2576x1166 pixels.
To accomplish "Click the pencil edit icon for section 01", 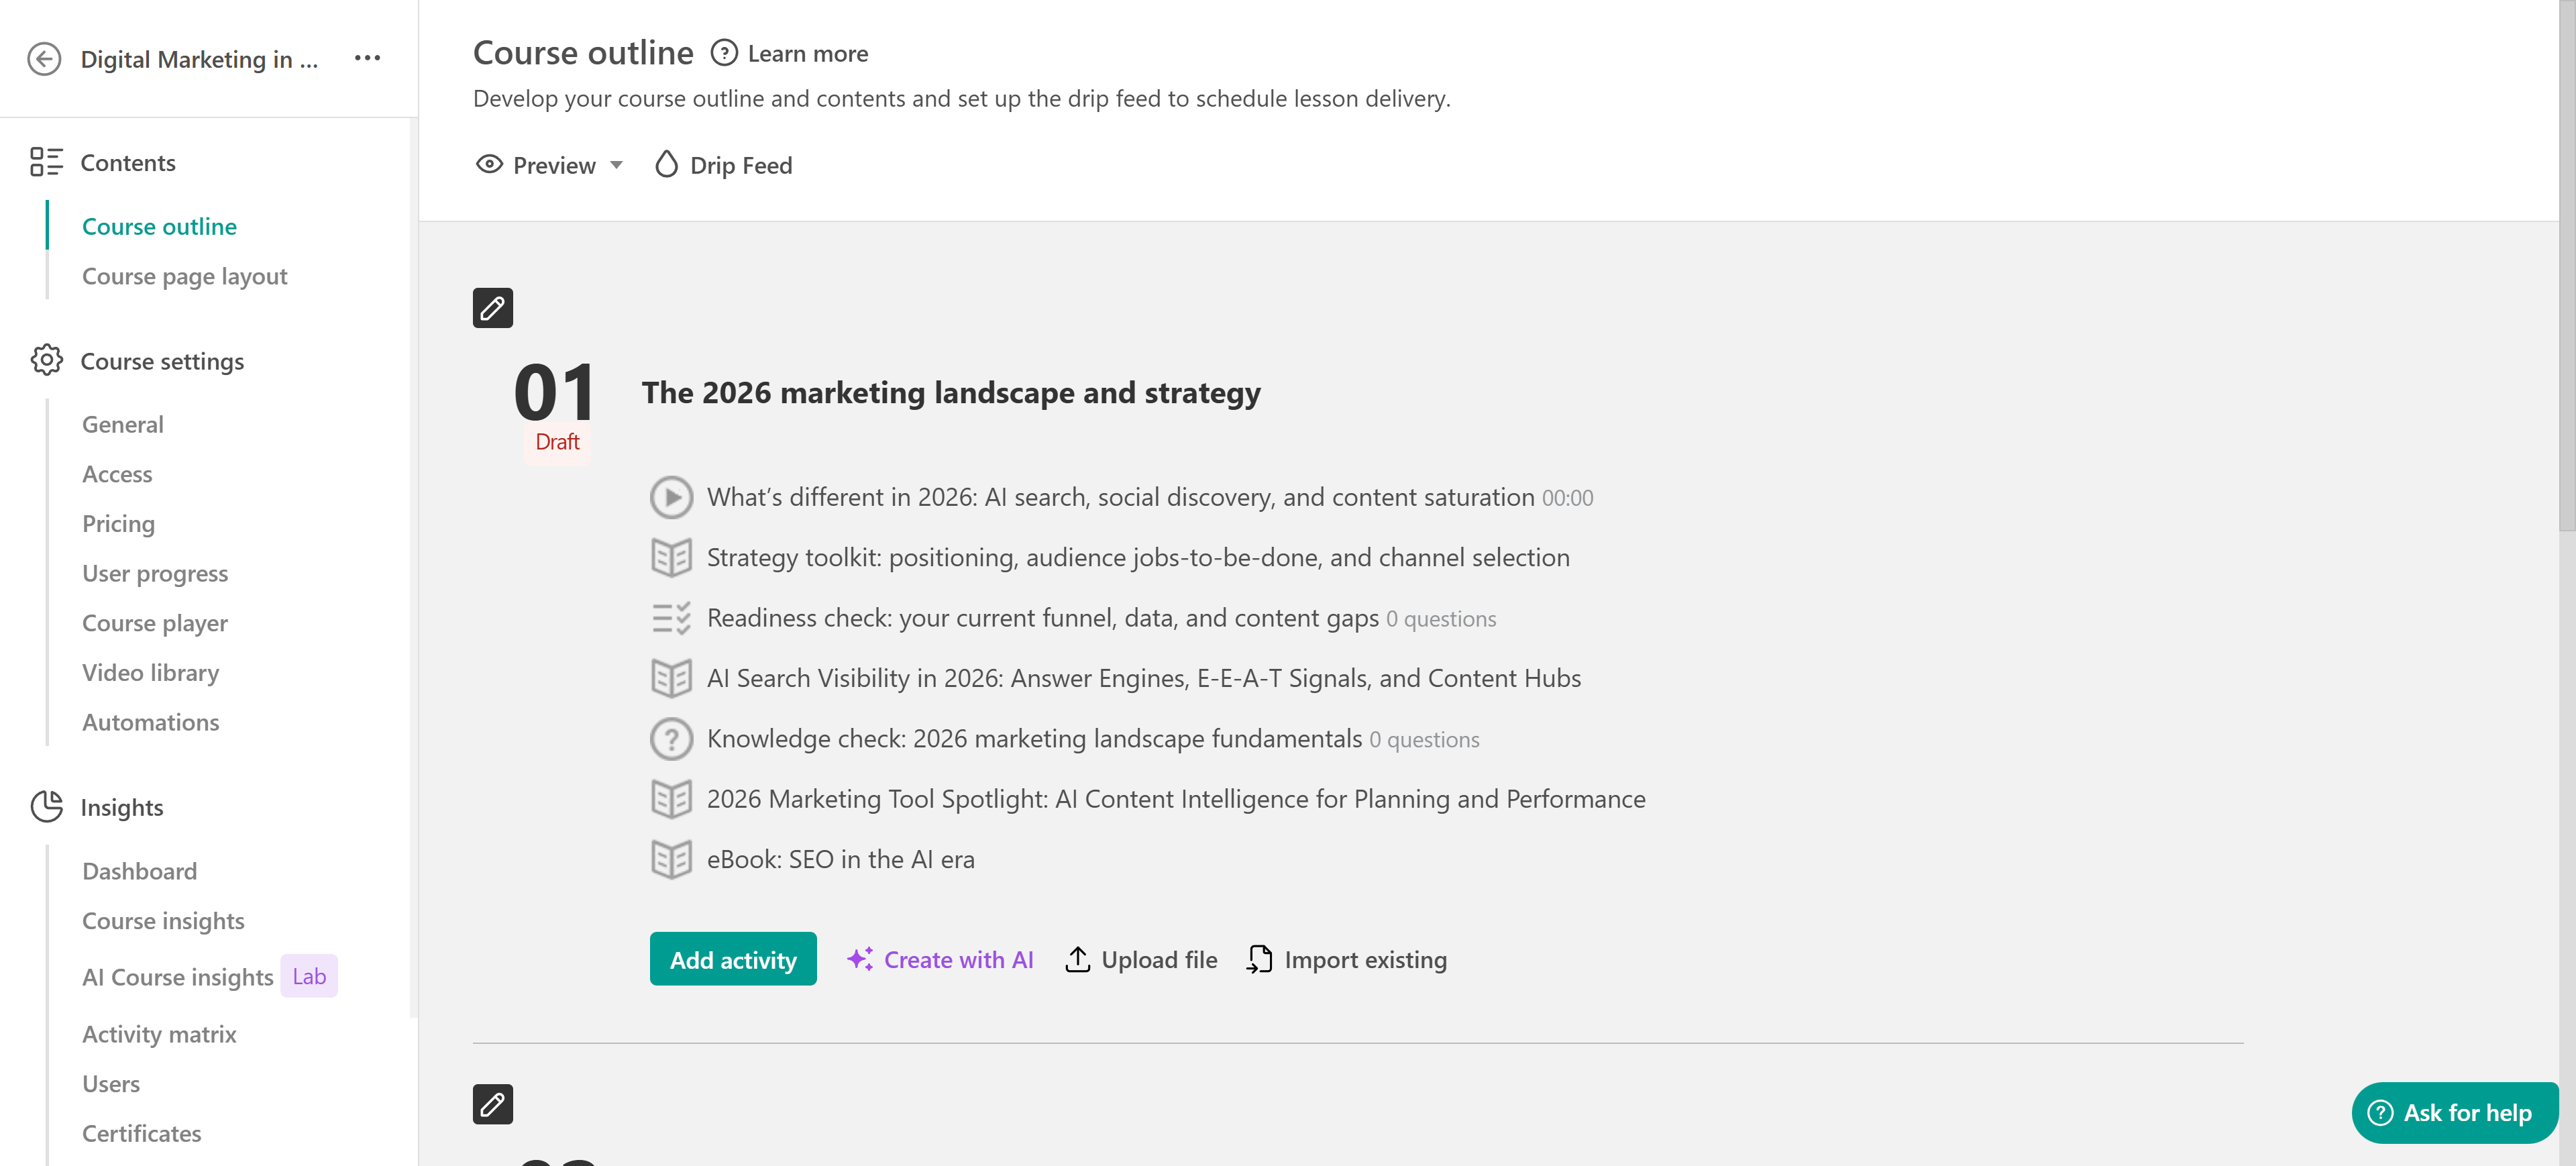I will coord(492,308).
